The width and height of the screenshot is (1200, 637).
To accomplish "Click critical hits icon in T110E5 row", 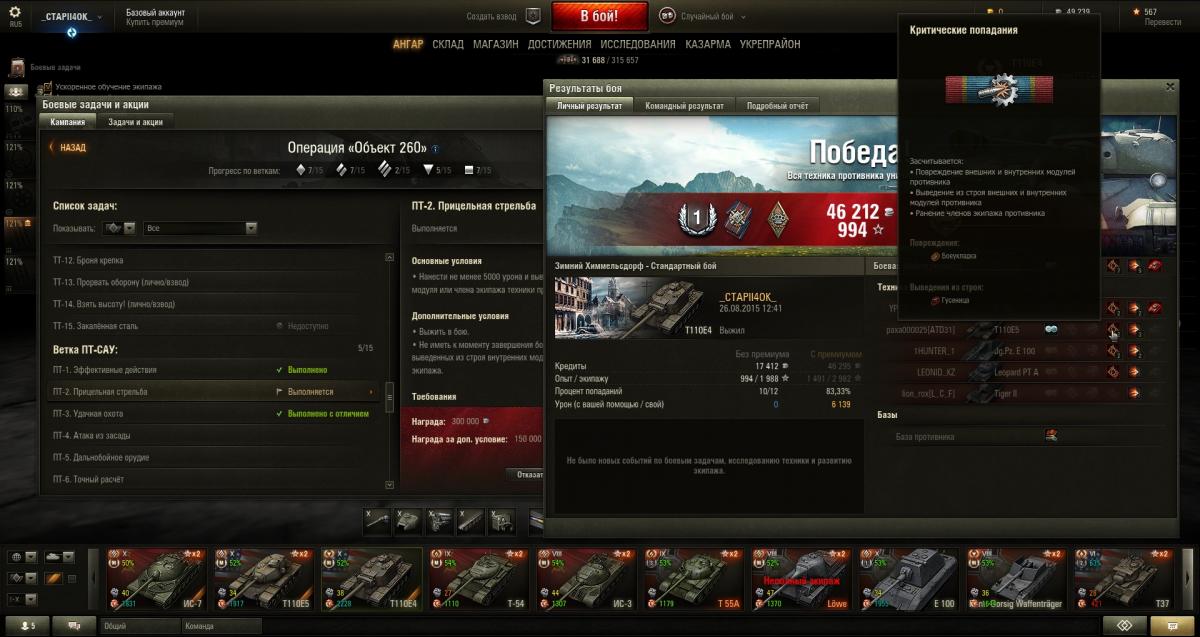I will (x=1113, y=329).
